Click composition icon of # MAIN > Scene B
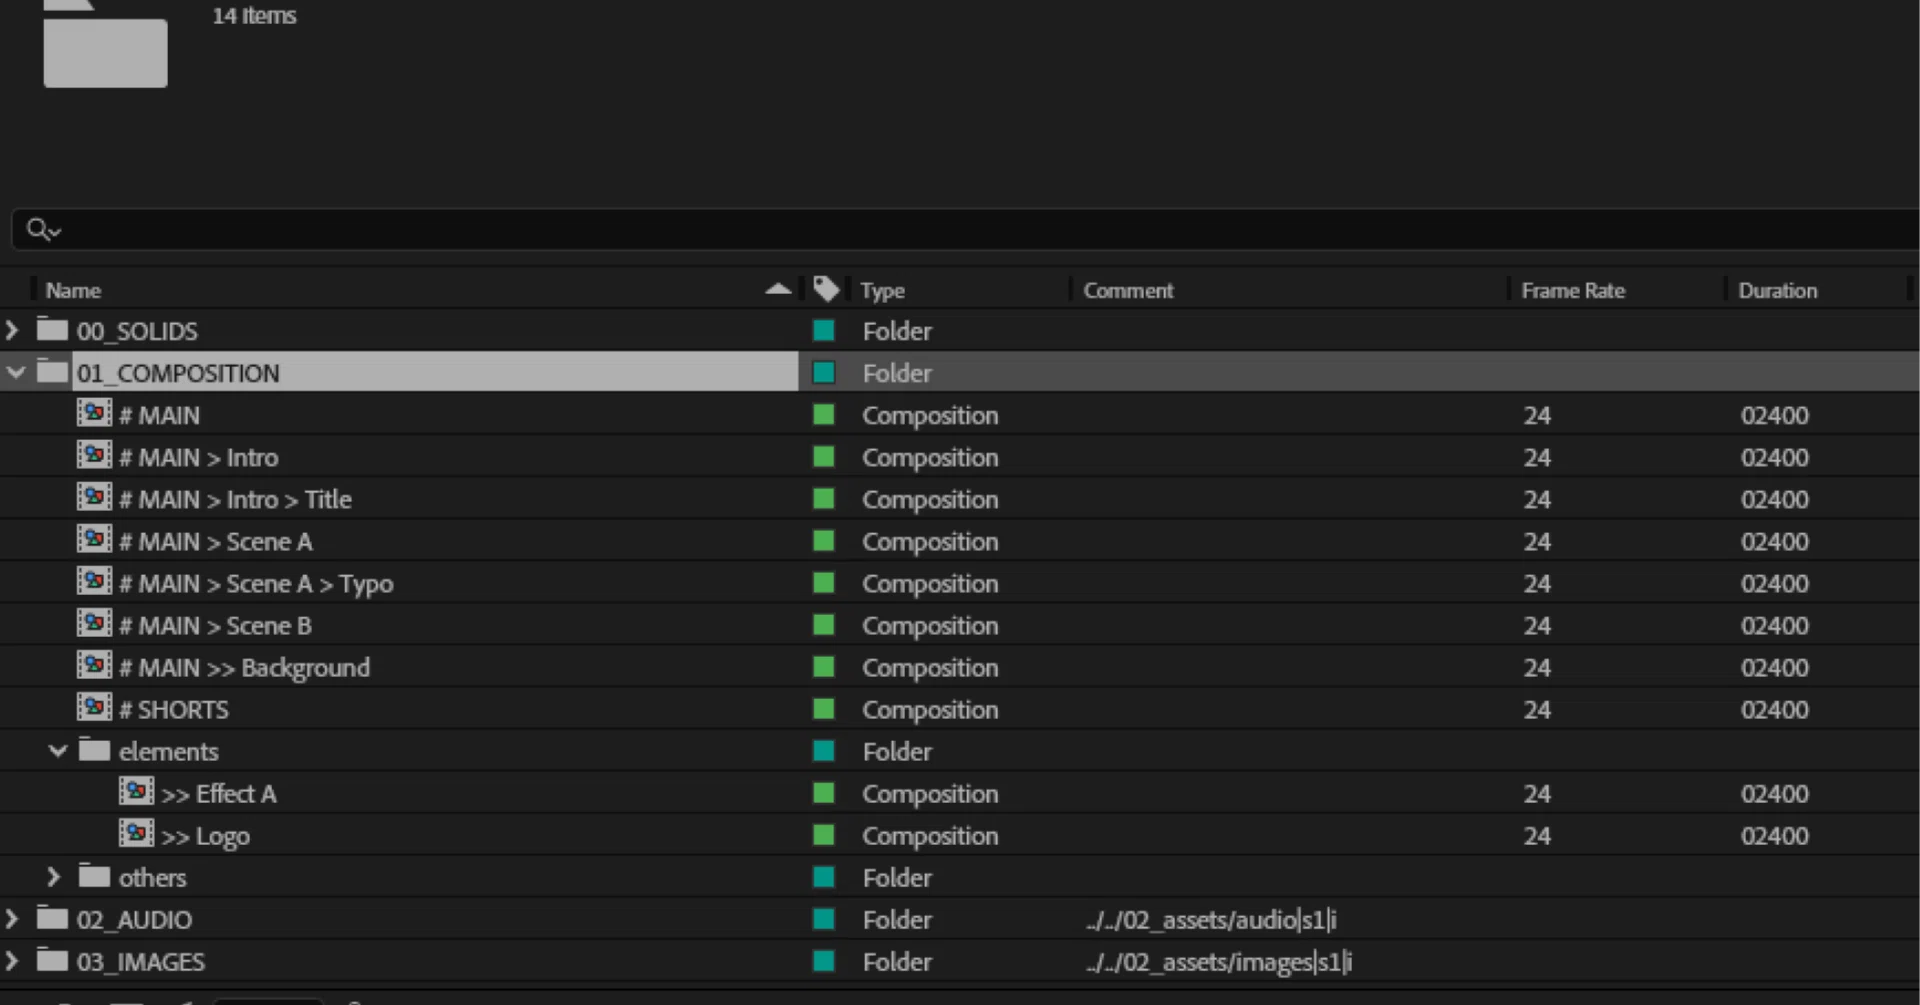 click(94, 624)
